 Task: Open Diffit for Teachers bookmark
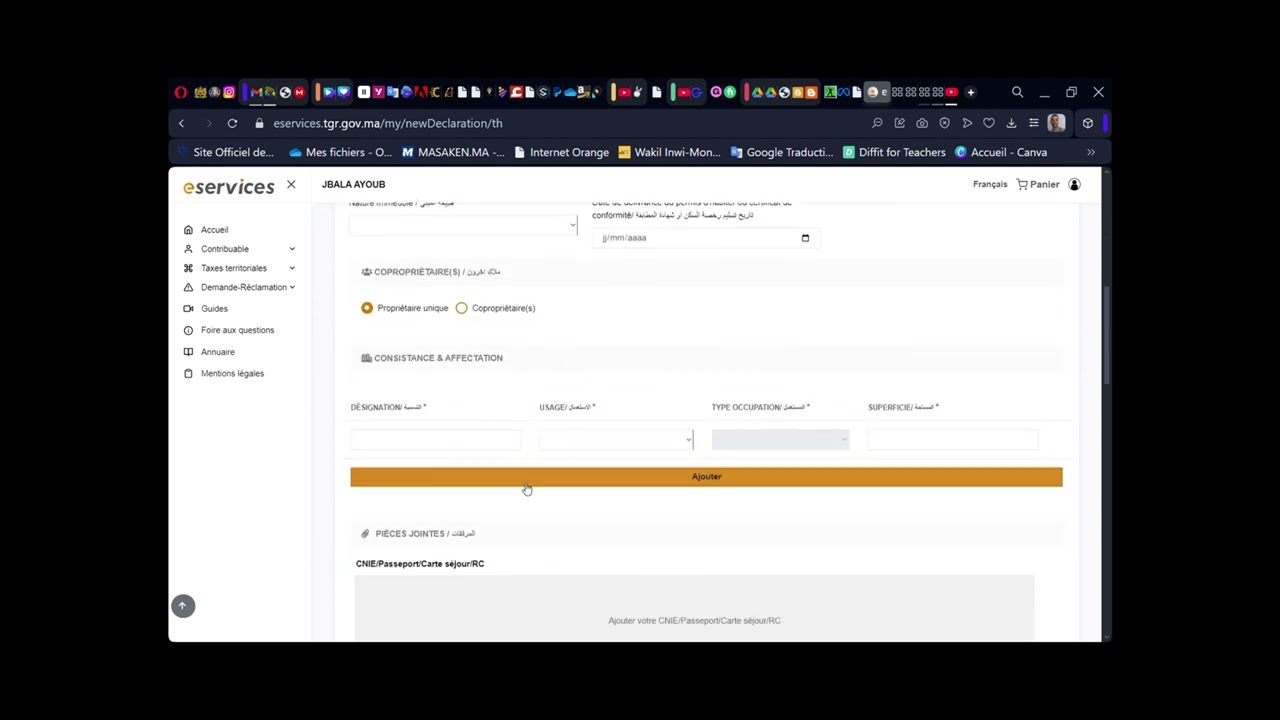[x=894, y=152]
